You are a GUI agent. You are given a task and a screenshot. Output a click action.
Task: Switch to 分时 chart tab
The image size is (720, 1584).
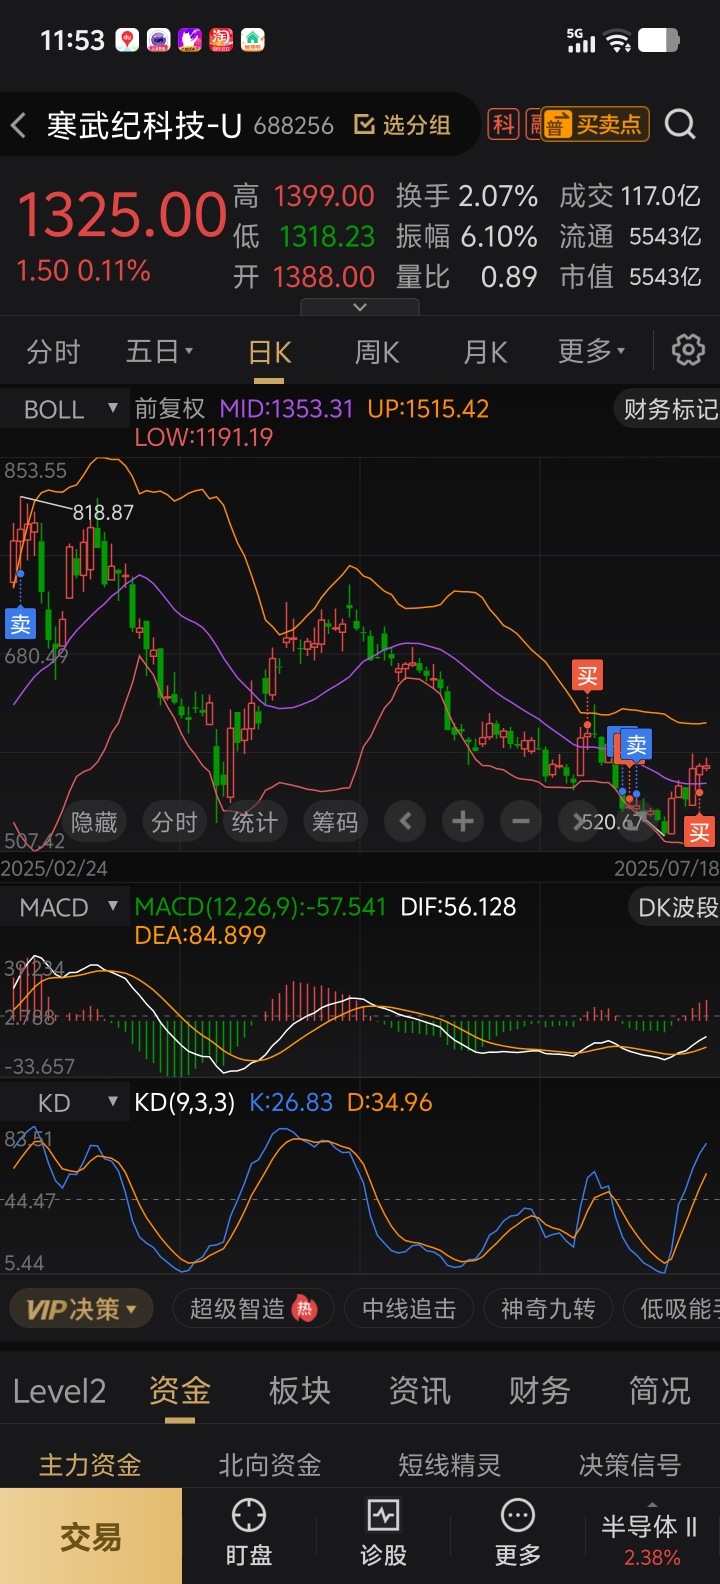[x=53, y=352]
